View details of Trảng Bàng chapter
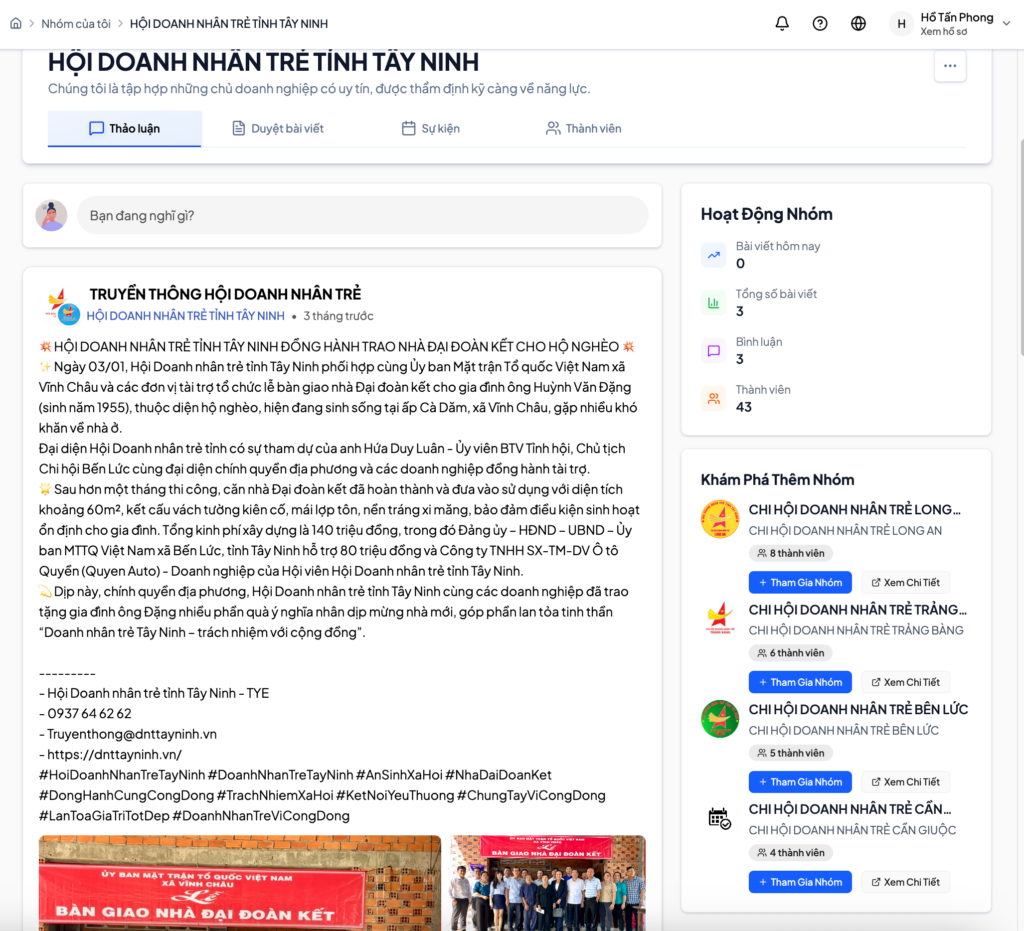This screenshot has width=1024, height=931. pyautogui.click(x=905, y=682)
